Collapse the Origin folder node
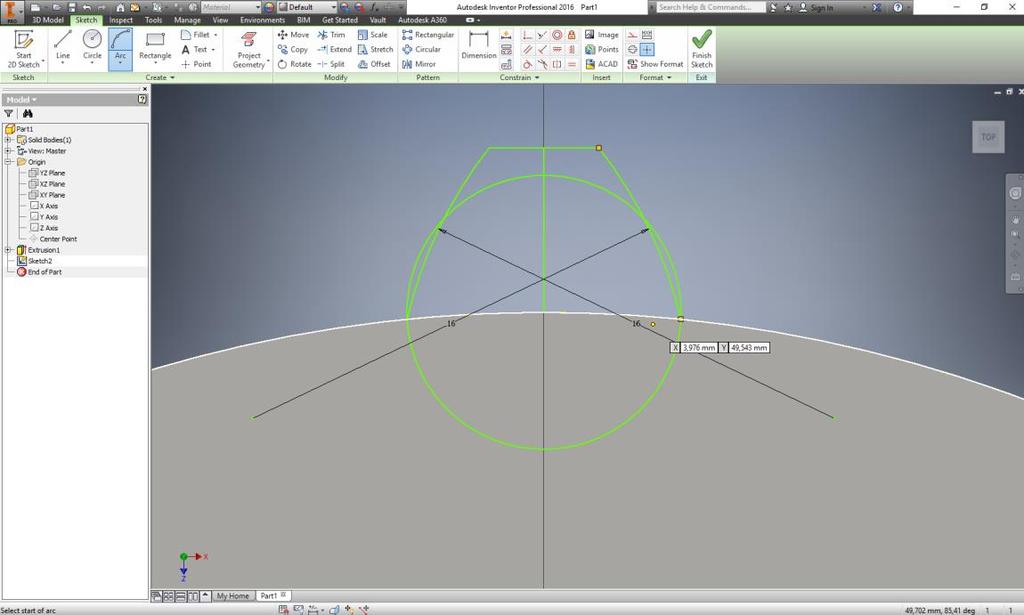The image size is (1024, 615). pos(8,162)
